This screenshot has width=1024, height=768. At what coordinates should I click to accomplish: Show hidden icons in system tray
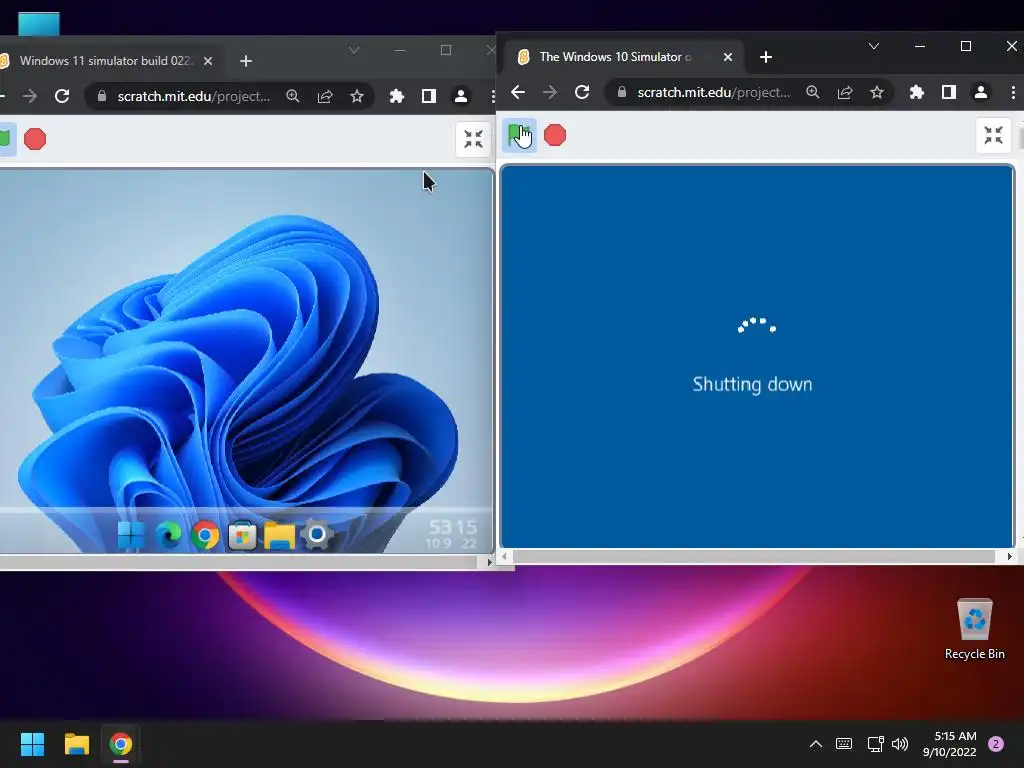[x=816, y=744]
